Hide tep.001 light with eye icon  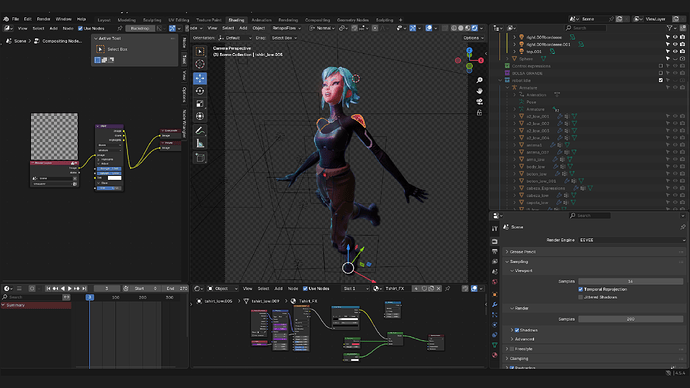[x=675, y=51]
